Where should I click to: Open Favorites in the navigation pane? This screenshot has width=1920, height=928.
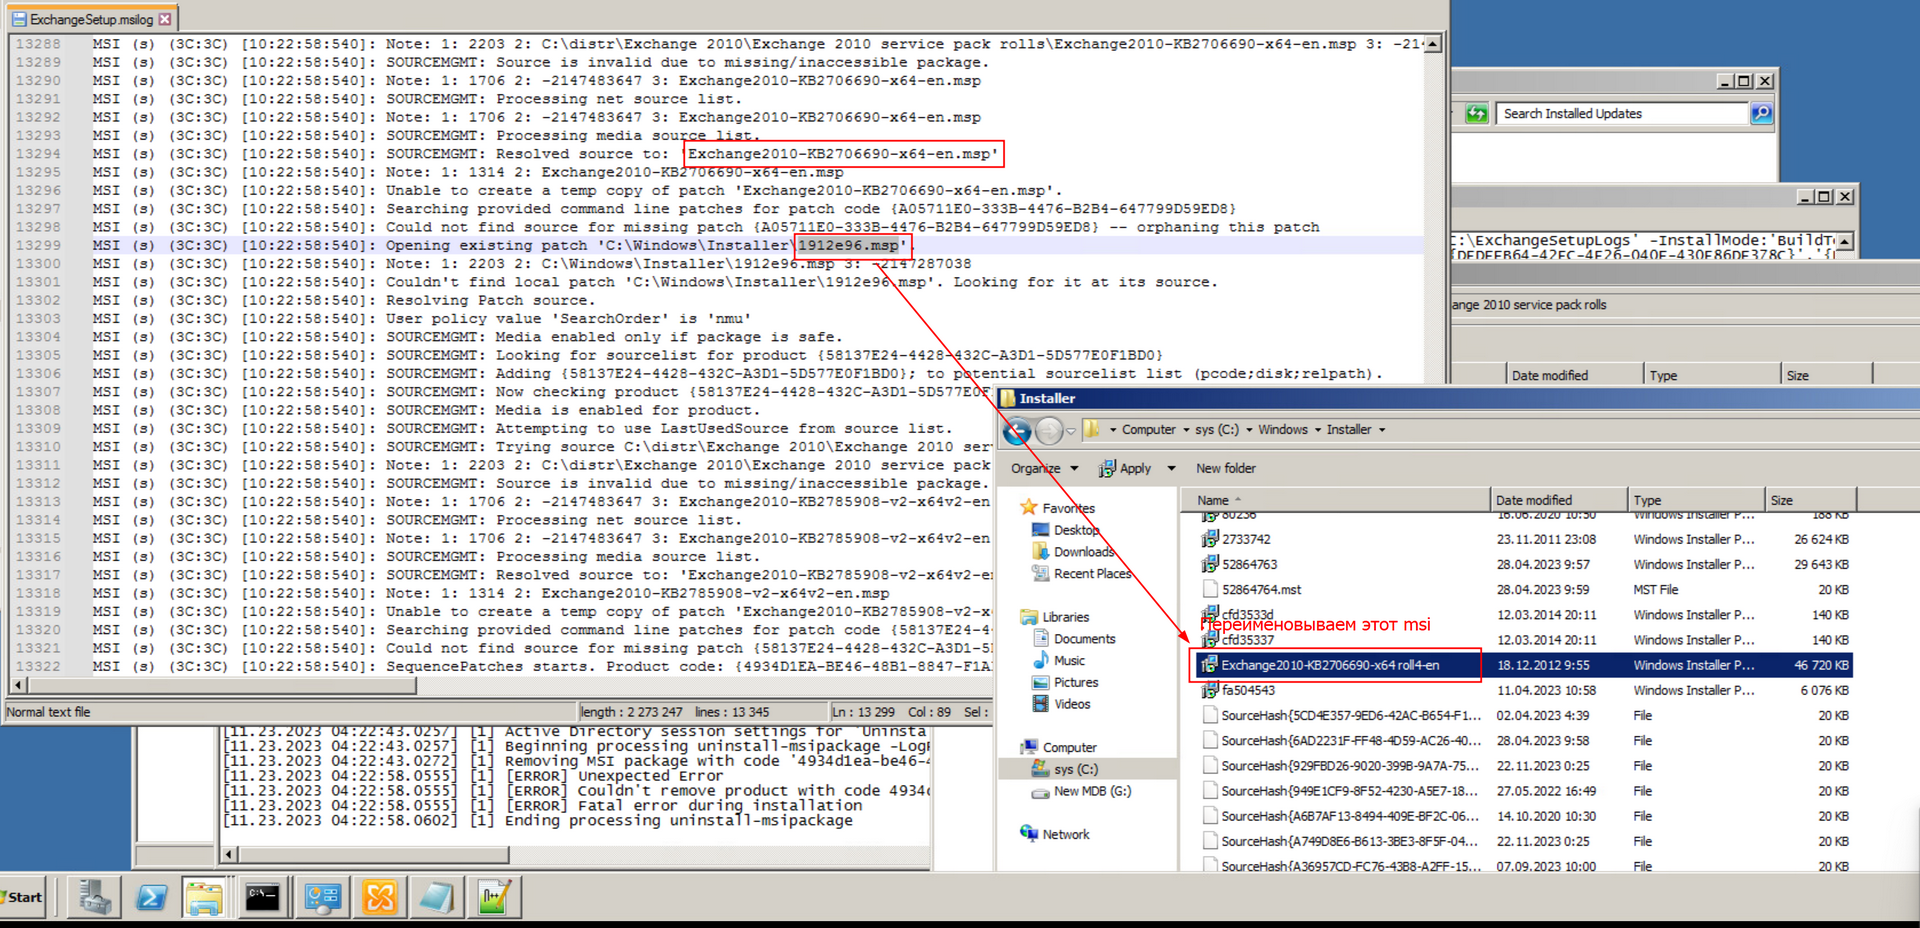[x=1068, y=508]
